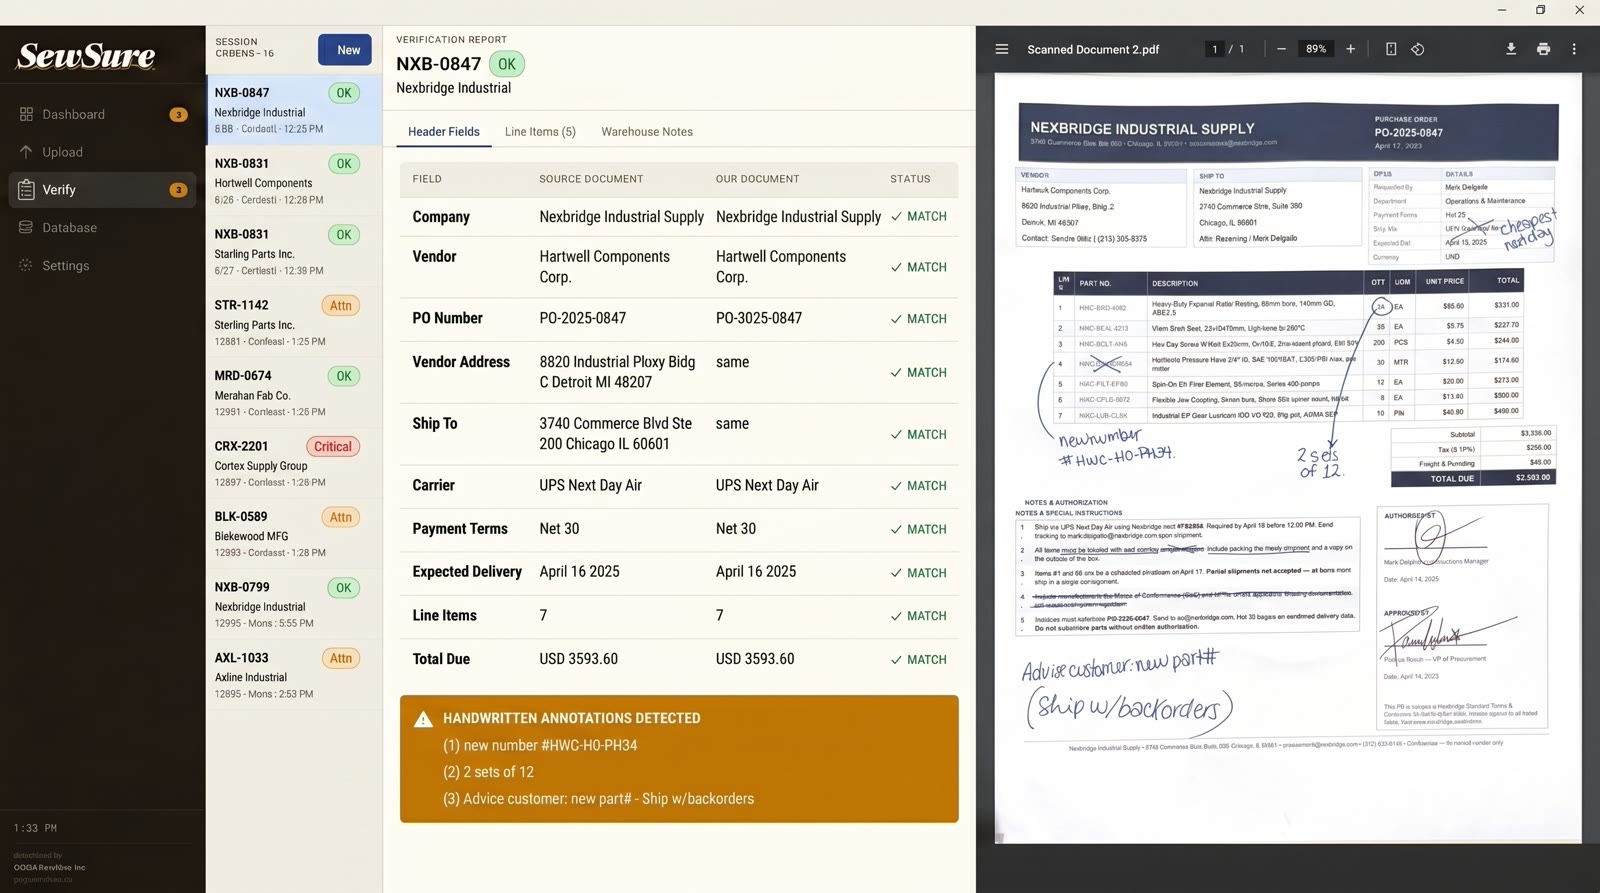Screen dimensions: 1600x893
Task: Click the SewSure logo
Action: (x=86, y=55)
